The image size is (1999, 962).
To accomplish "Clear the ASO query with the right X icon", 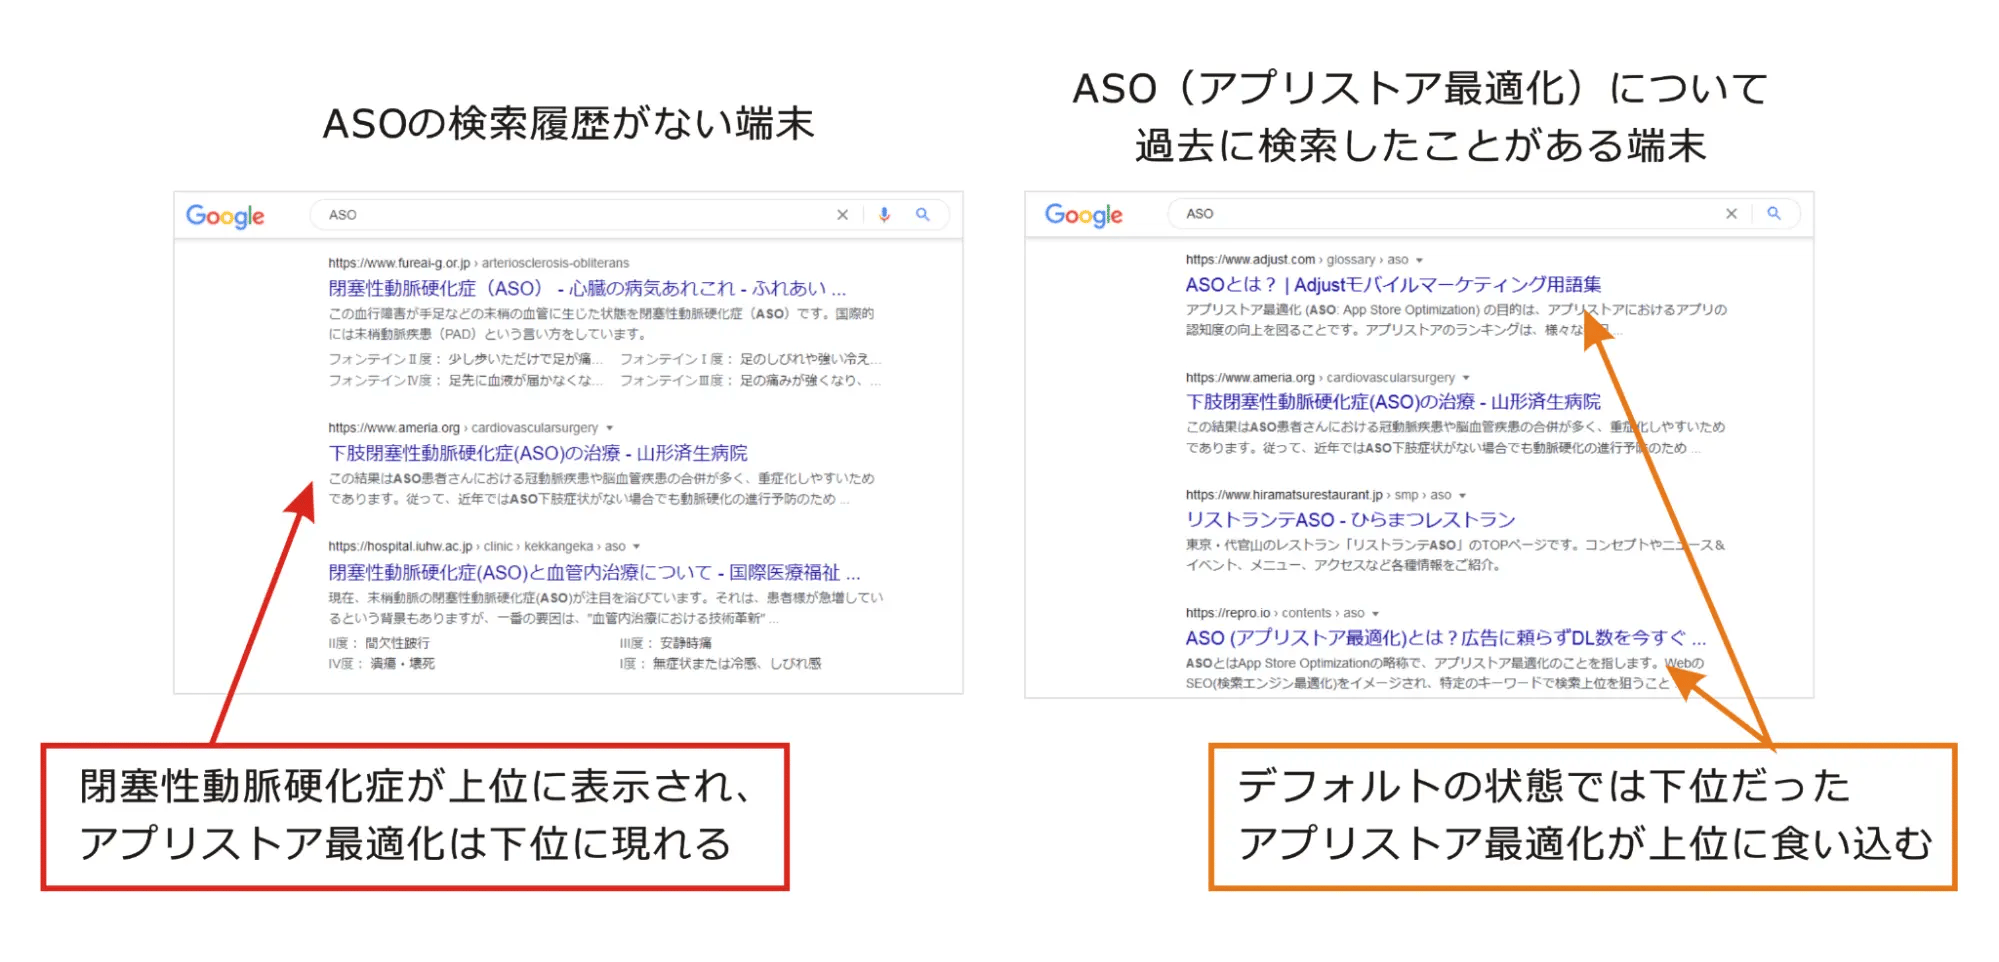I will [1732, 213].
